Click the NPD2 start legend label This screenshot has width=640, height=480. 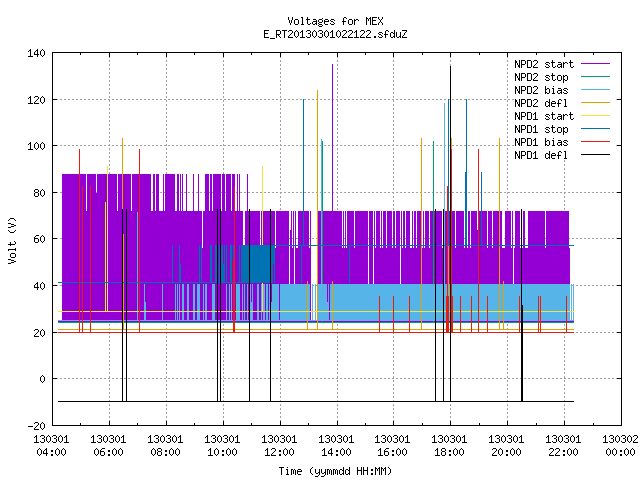coord(544,64)
